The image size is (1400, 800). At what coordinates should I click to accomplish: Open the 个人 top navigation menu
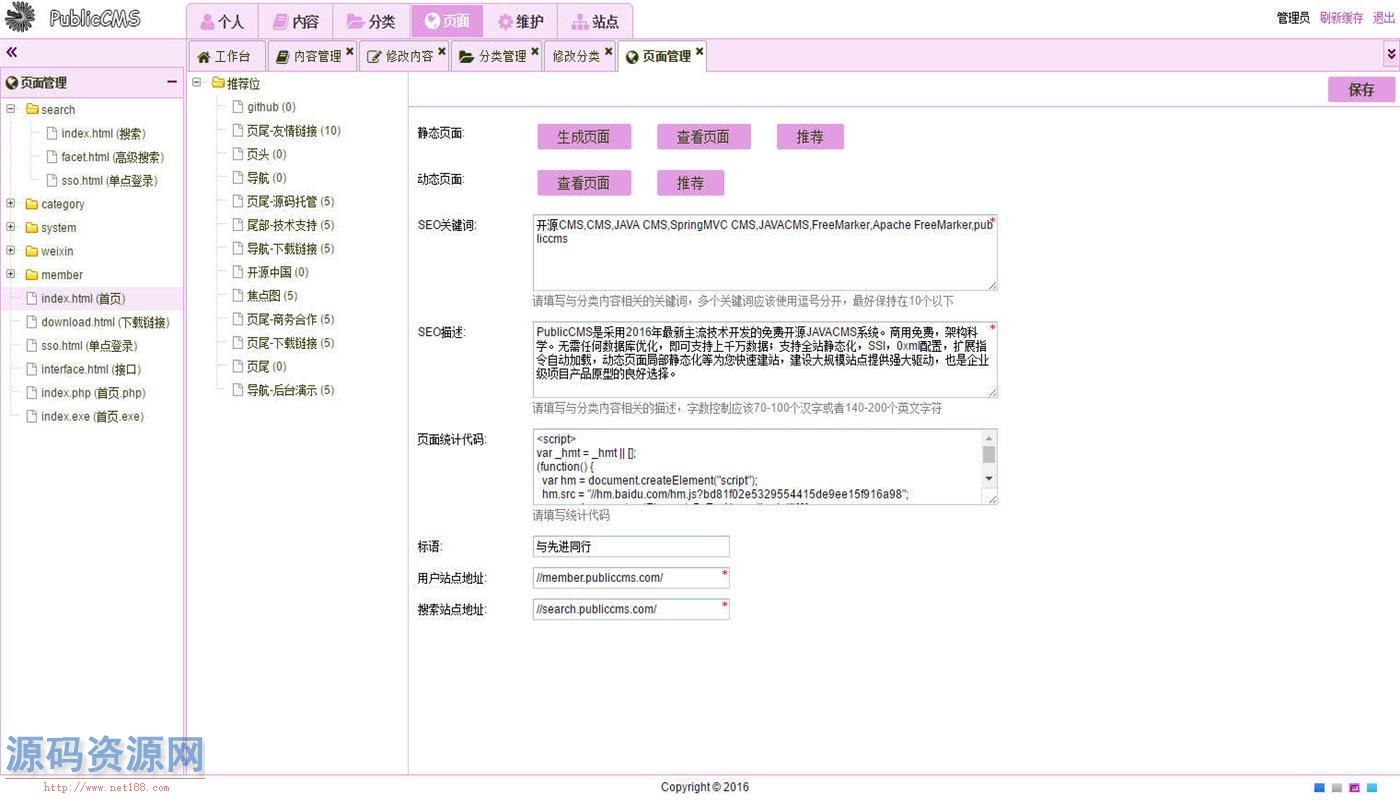coord(222,21)
